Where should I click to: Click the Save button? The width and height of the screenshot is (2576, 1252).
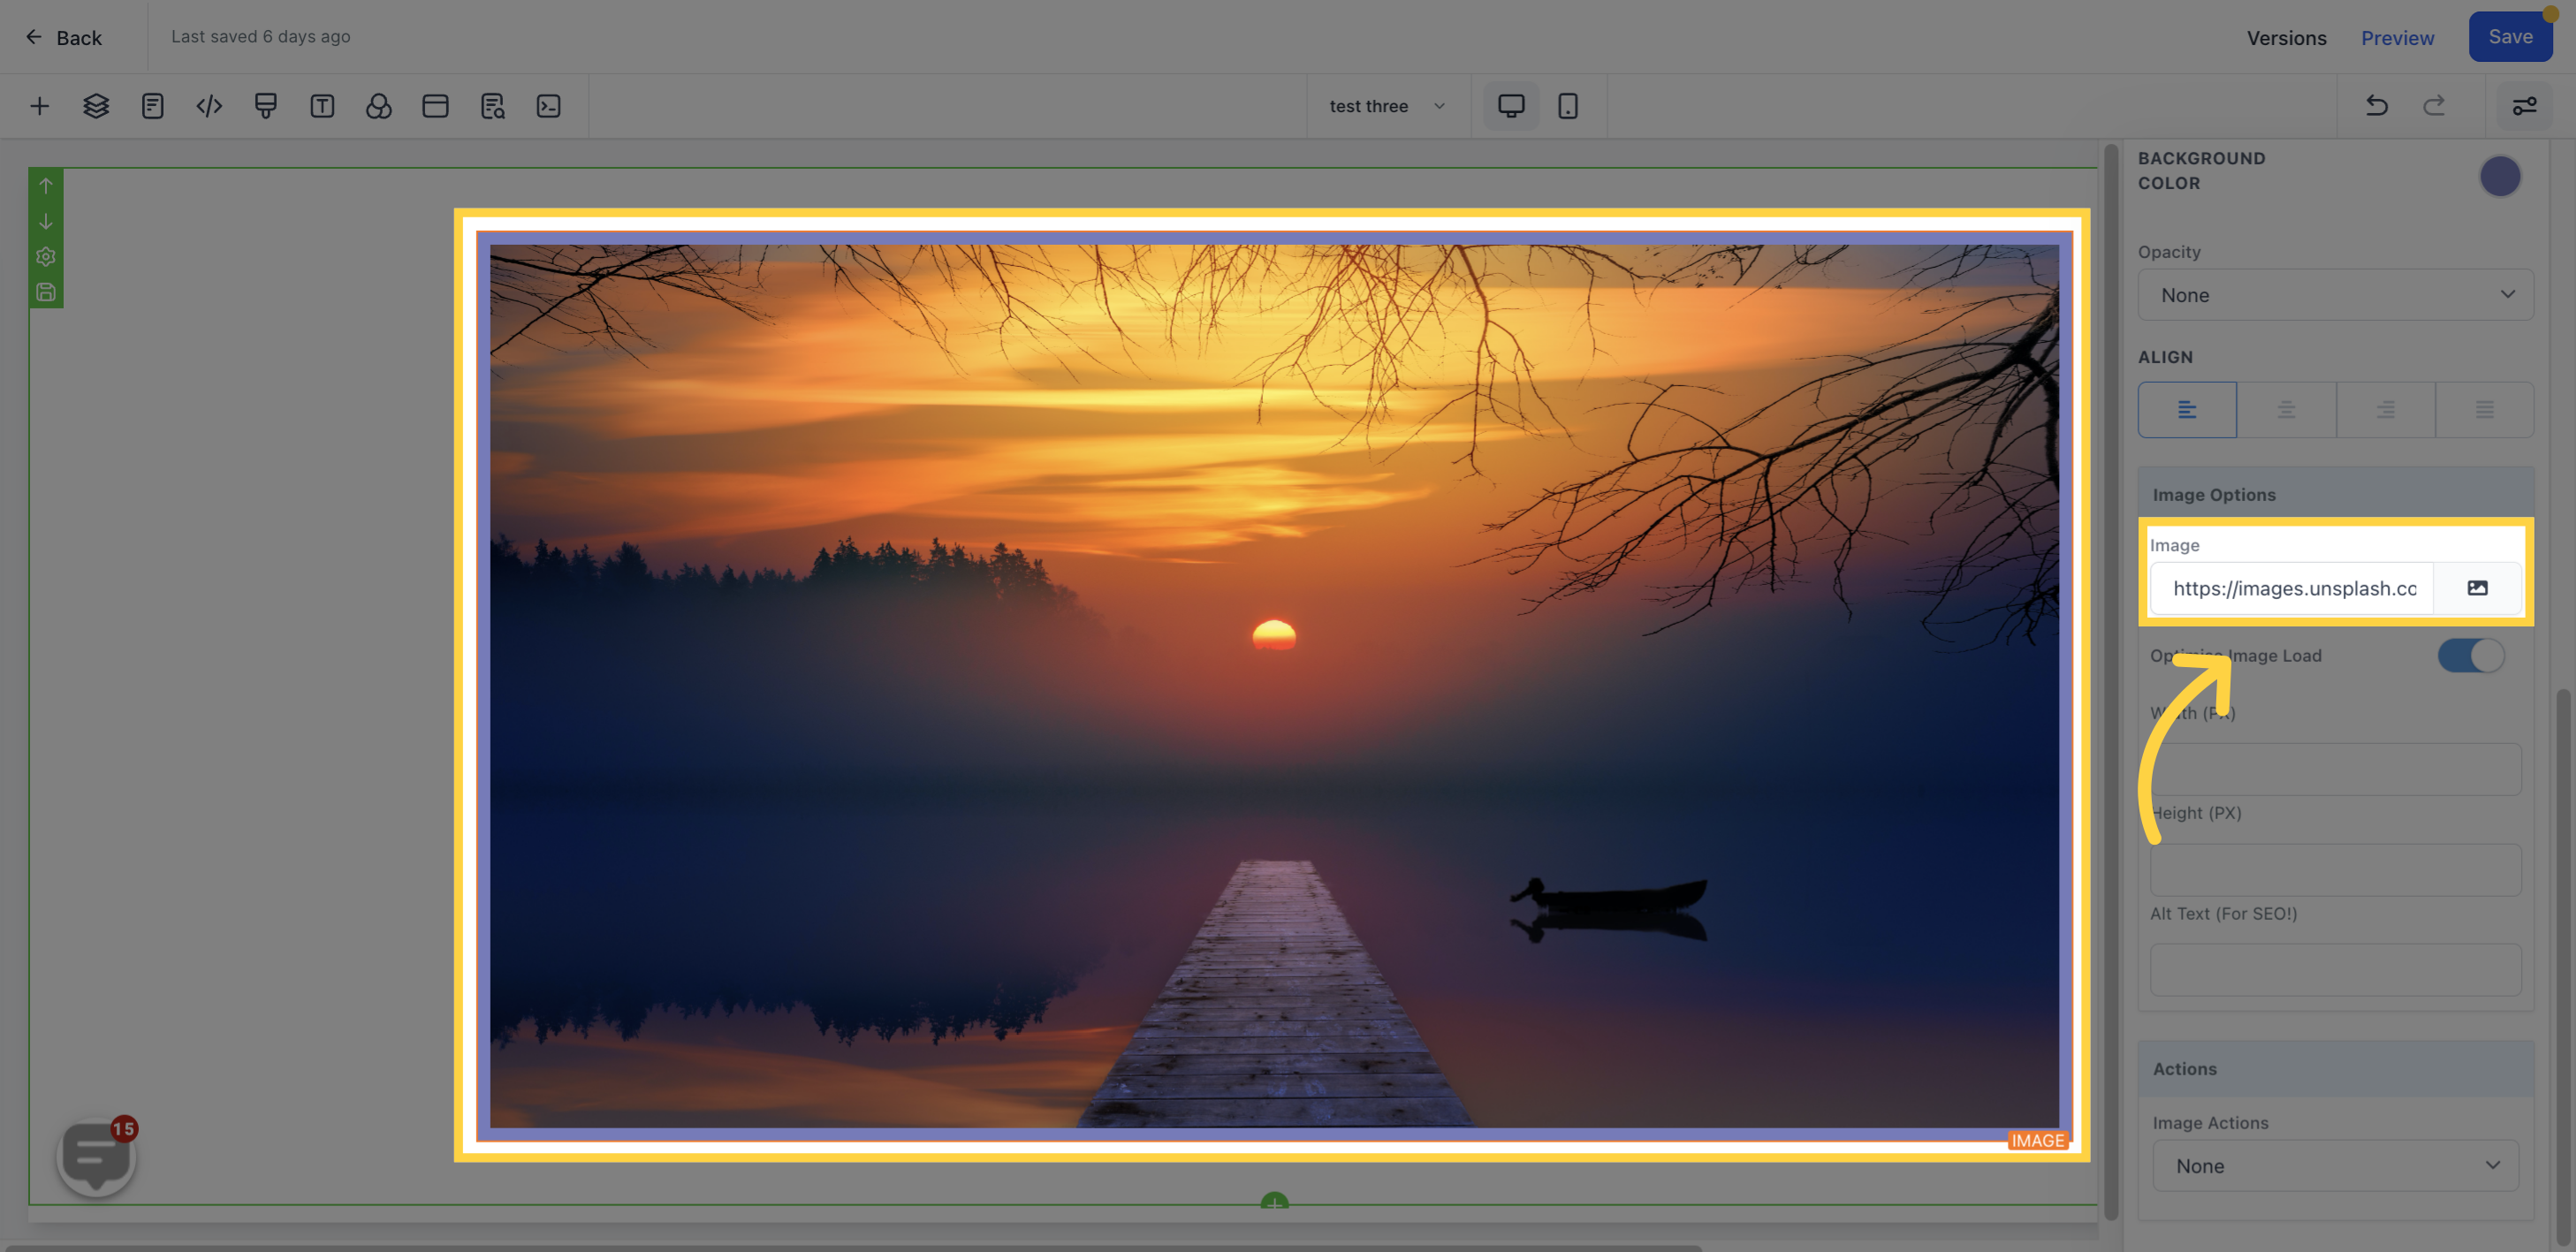coord(2510,37)
